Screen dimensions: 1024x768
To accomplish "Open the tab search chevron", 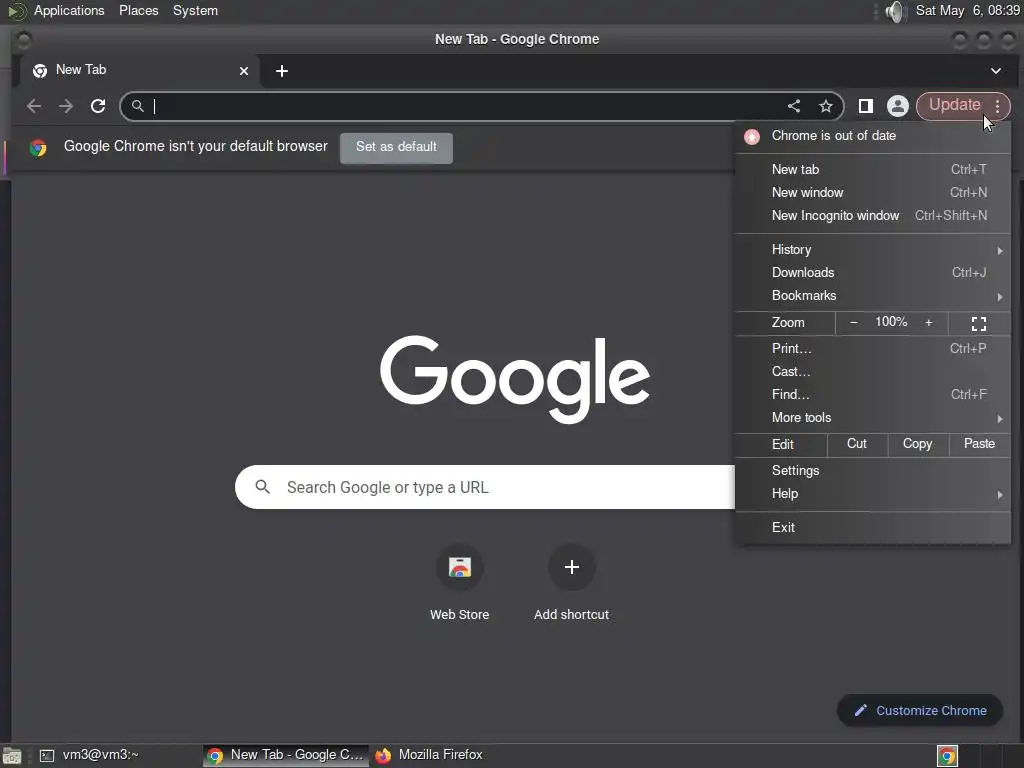I will point(995,71).
